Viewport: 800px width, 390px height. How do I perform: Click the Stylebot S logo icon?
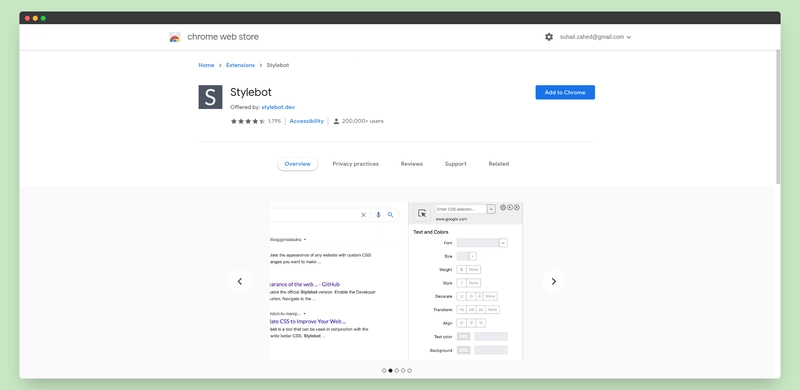[210, 97]
